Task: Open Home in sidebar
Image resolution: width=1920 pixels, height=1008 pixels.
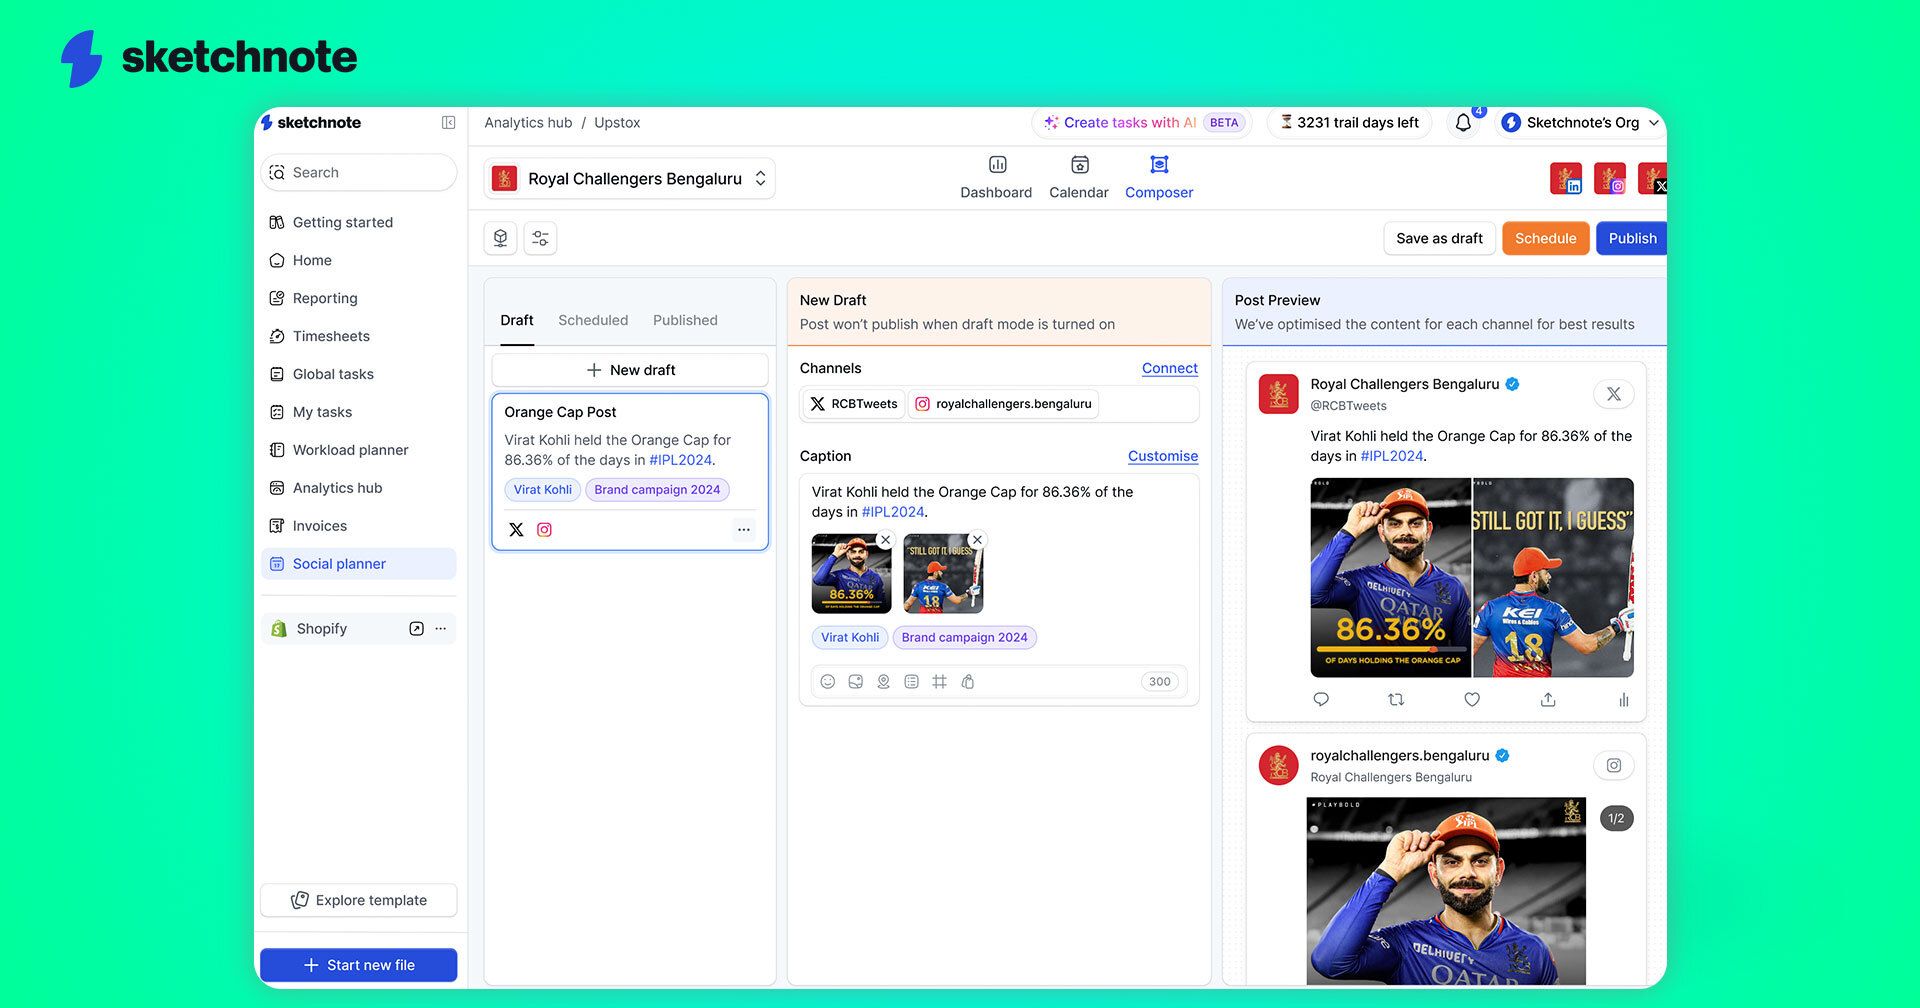Action: (359, 260)
